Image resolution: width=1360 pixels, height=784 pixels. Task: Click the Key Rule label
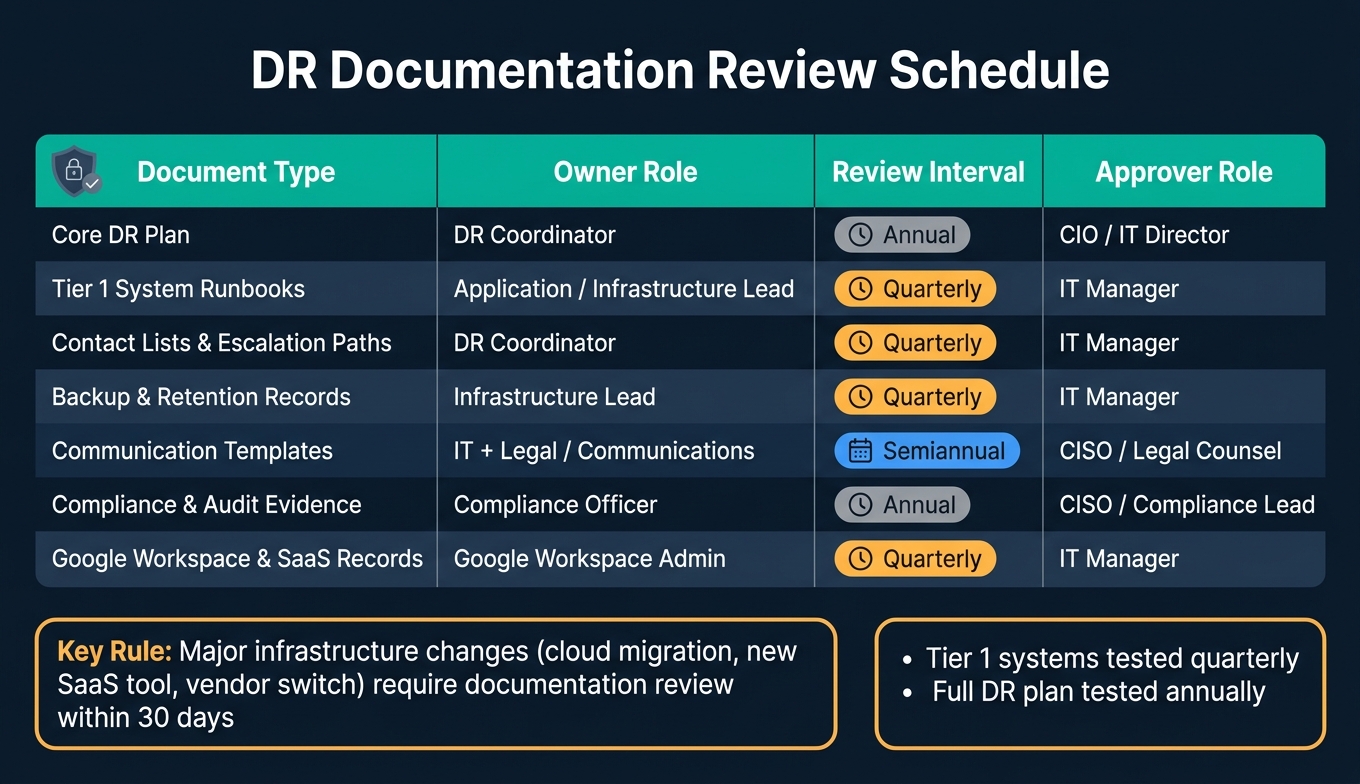point(115,652)
